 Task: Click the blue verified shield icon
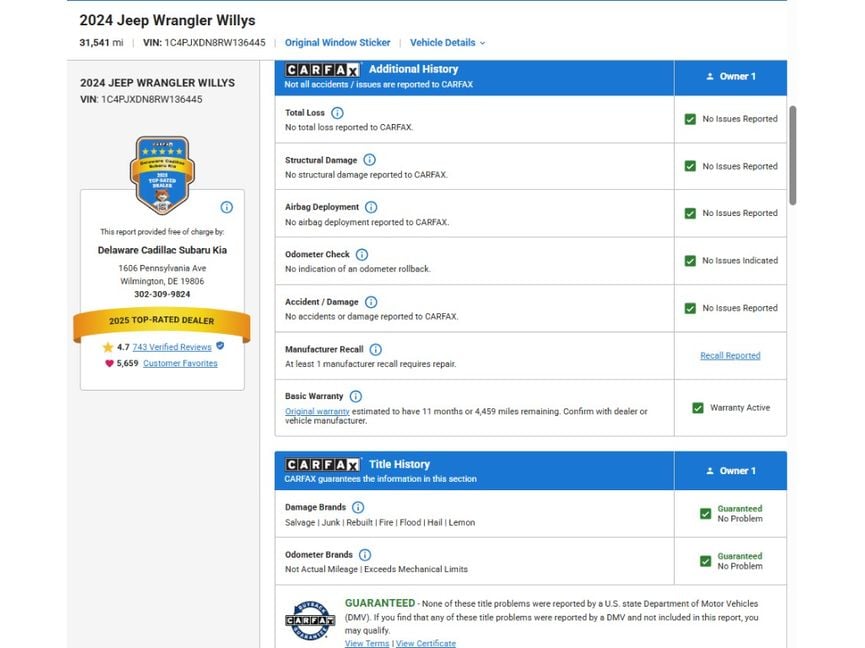coord(220,346)
